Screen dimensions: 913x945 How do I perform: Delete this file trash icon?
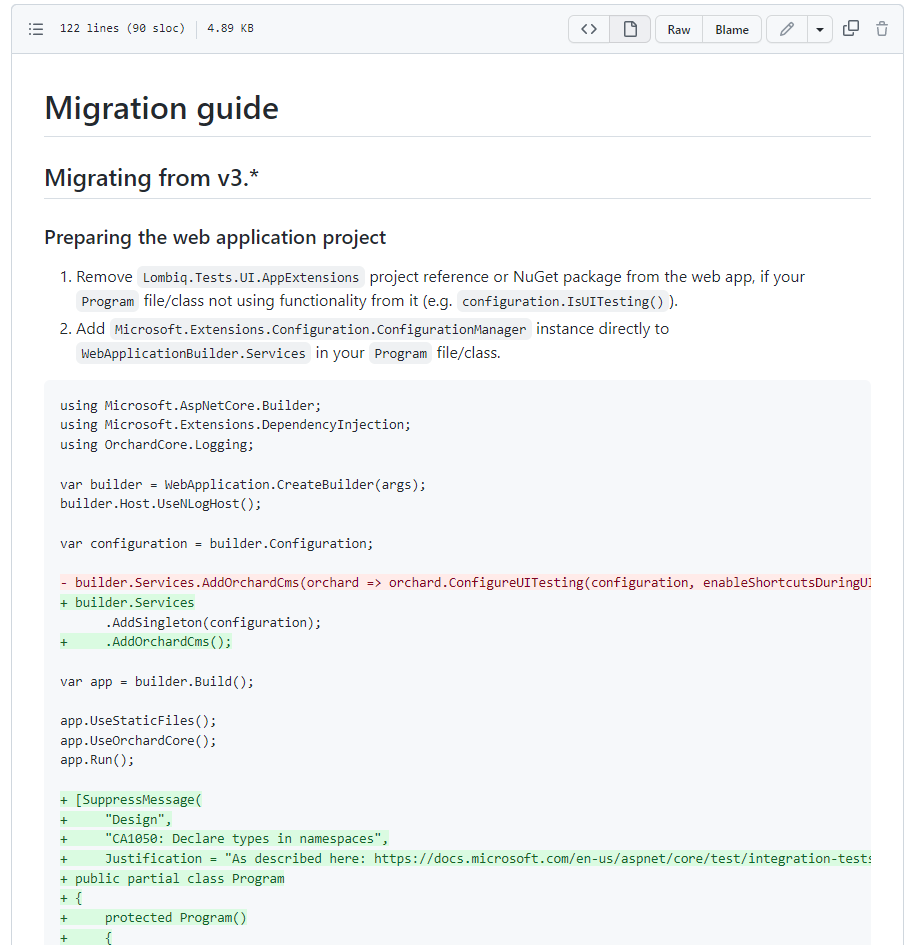(x=882, y=28)
